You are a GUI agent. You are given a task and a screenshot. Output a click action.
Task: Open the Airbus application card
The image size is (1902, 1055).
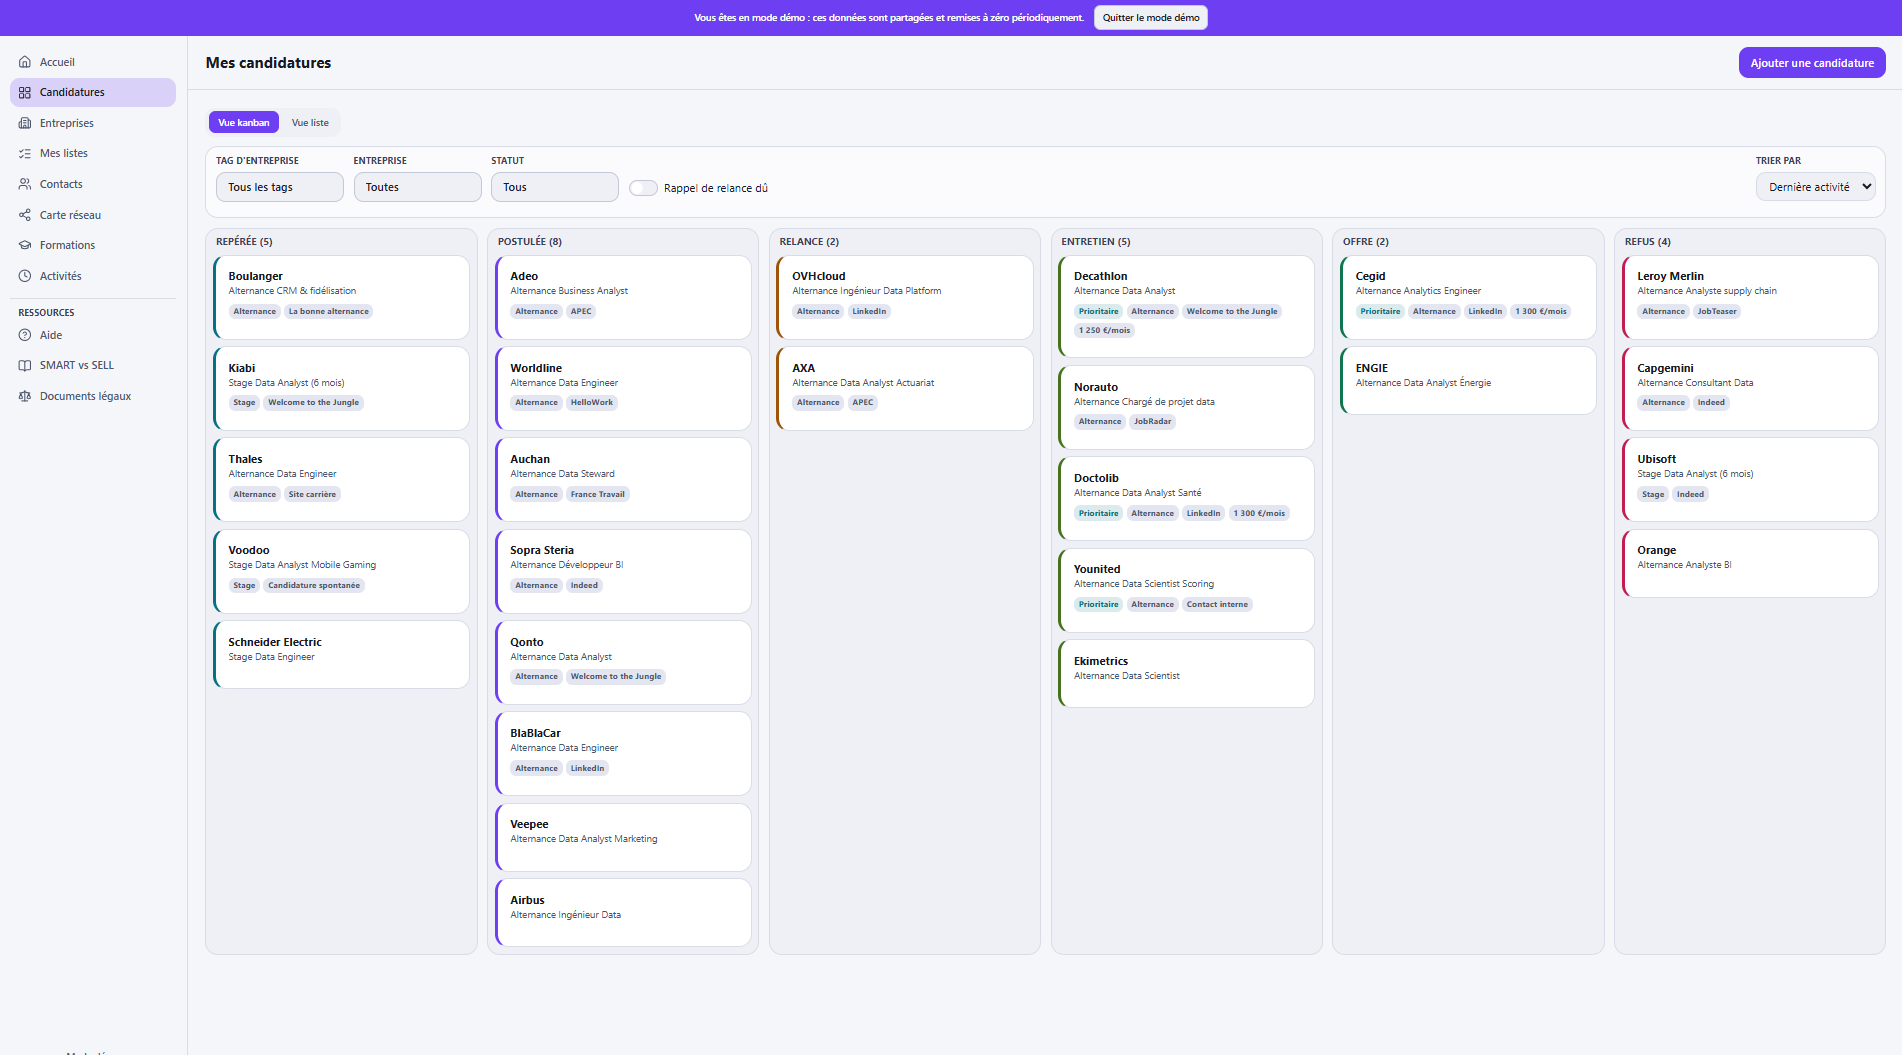click(623, 912)
